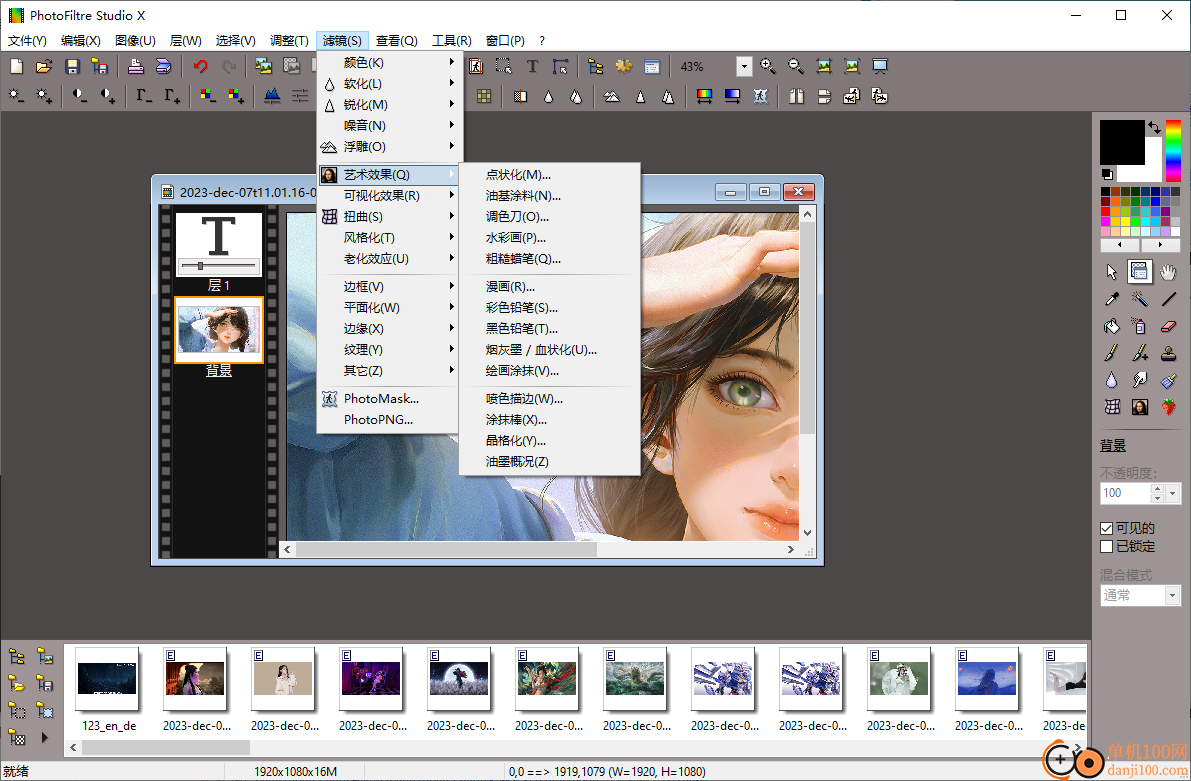Viewport: 1191px width, 781px height.
Task: Click the opacity value field showing 100
Action: (1125, 493)
